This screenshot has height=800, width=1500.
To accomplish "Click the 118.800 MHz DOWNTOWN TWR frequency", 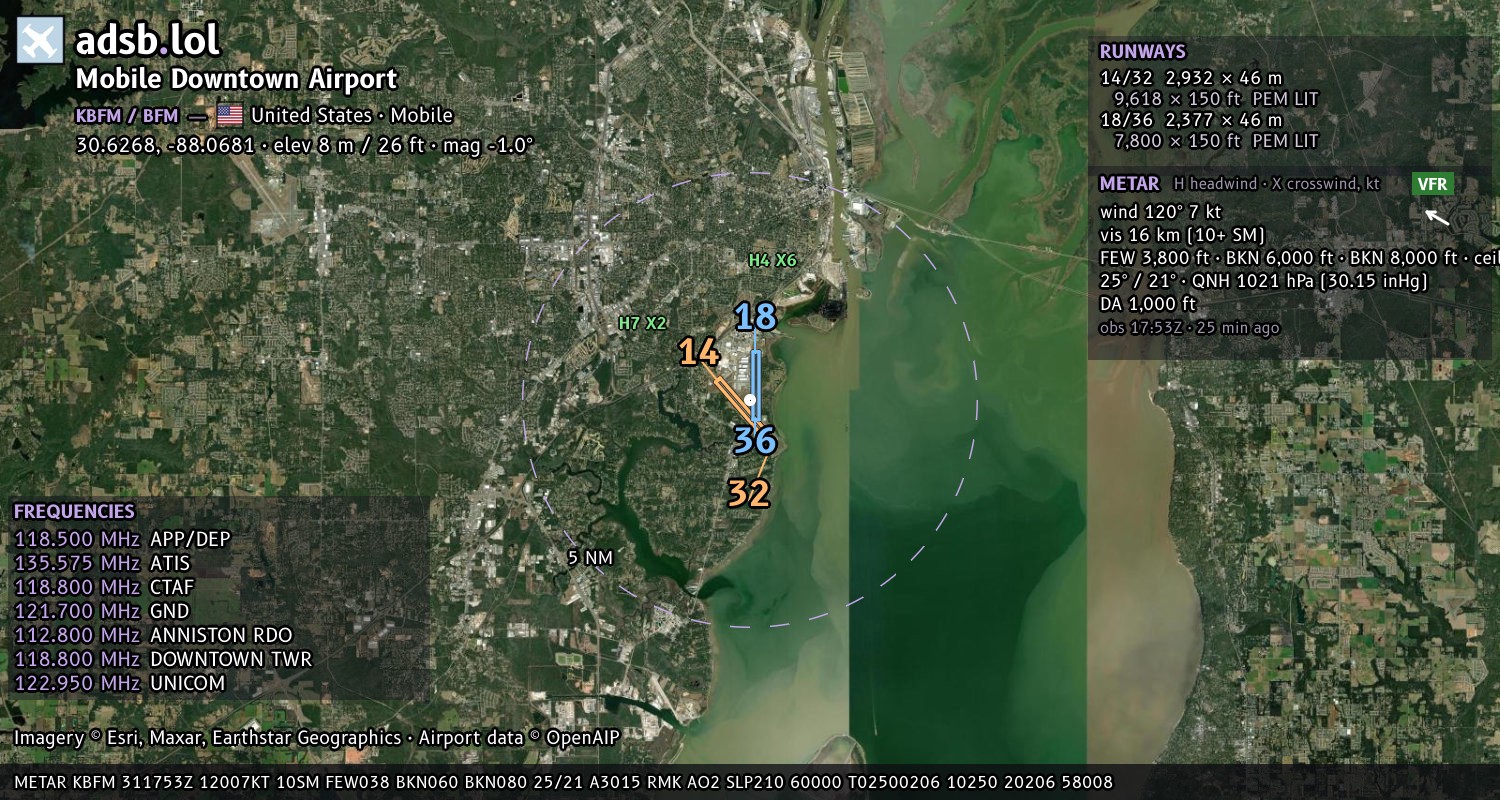I will point(163,659).
